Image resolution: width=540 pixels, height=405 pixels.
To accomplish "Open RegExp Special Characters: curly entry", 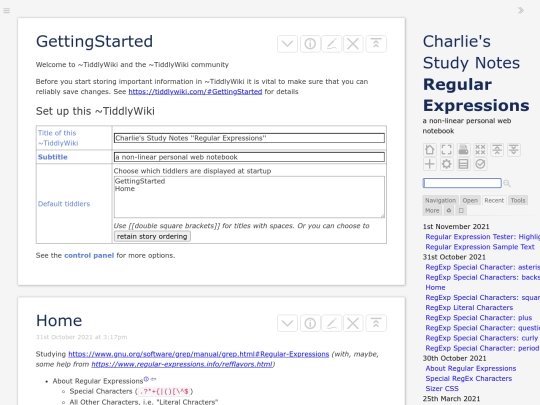I will coord(482,338).
